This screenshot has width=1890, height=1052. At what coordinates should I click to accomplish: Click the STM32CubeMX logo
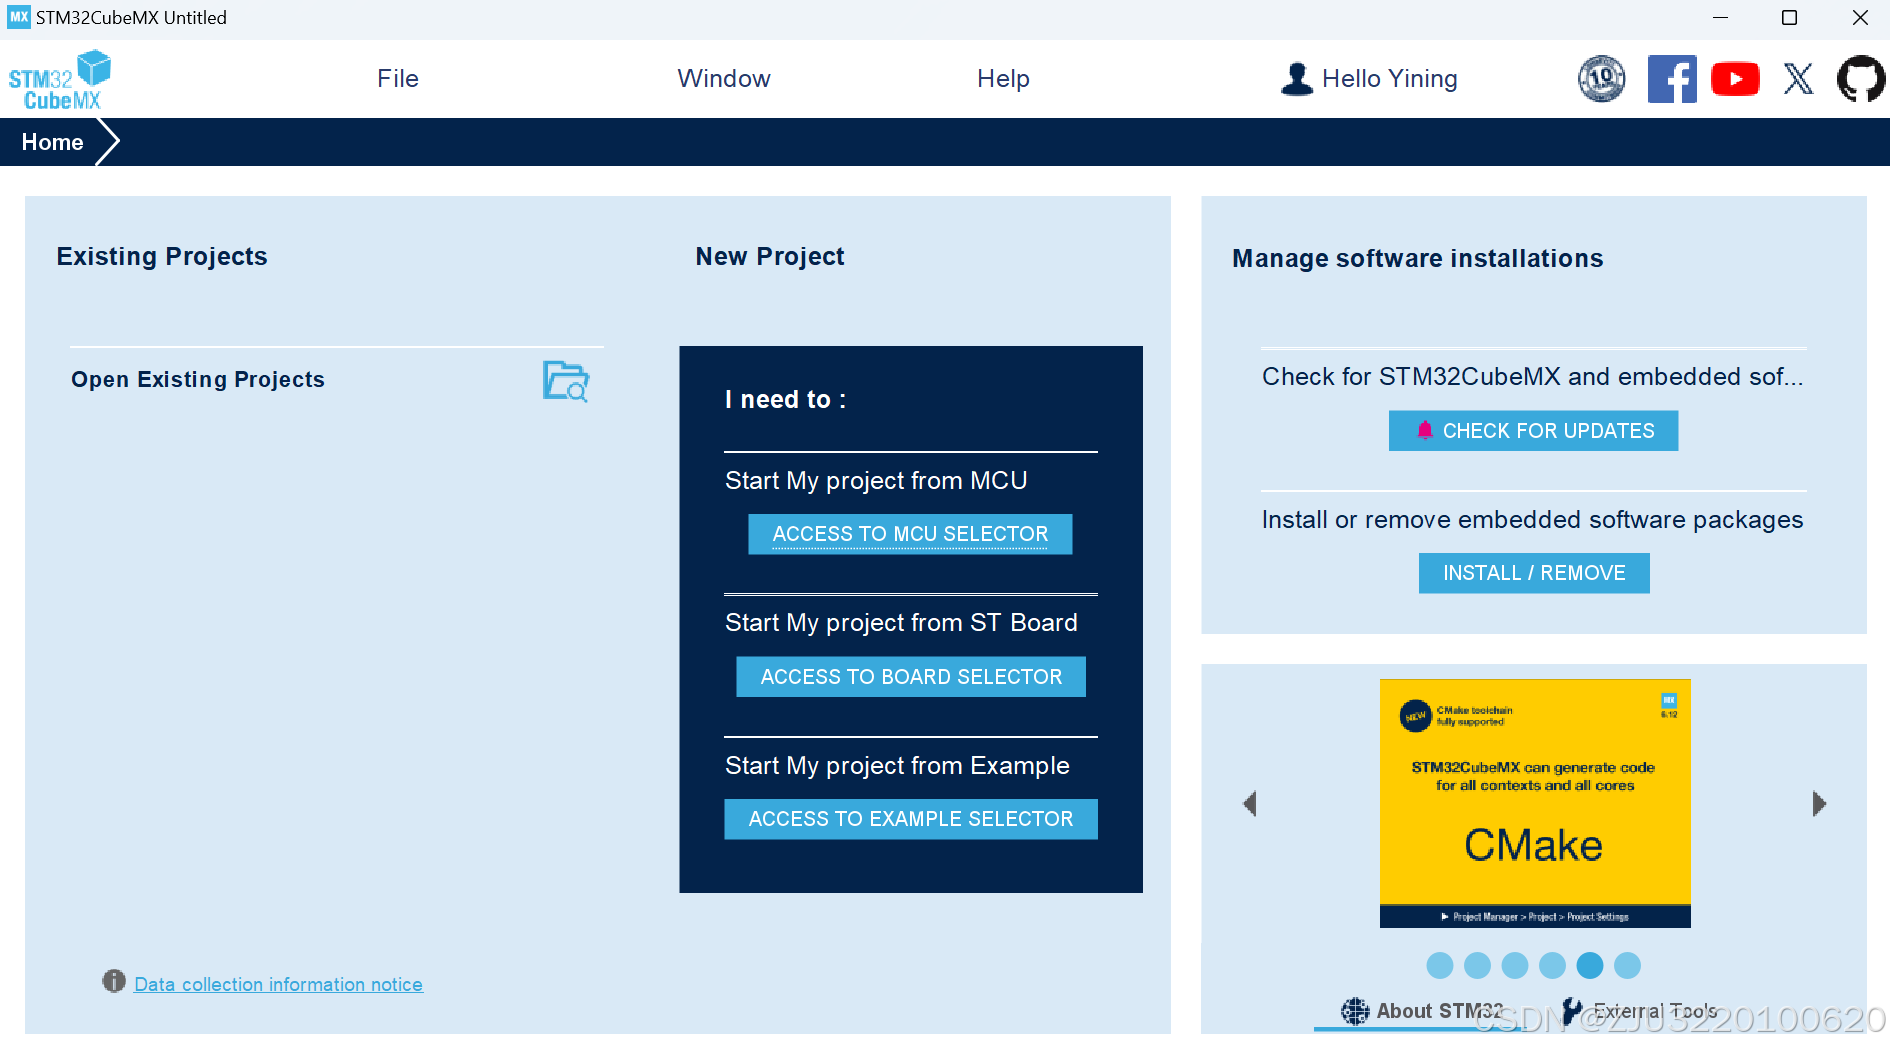[x=60, y=80]
